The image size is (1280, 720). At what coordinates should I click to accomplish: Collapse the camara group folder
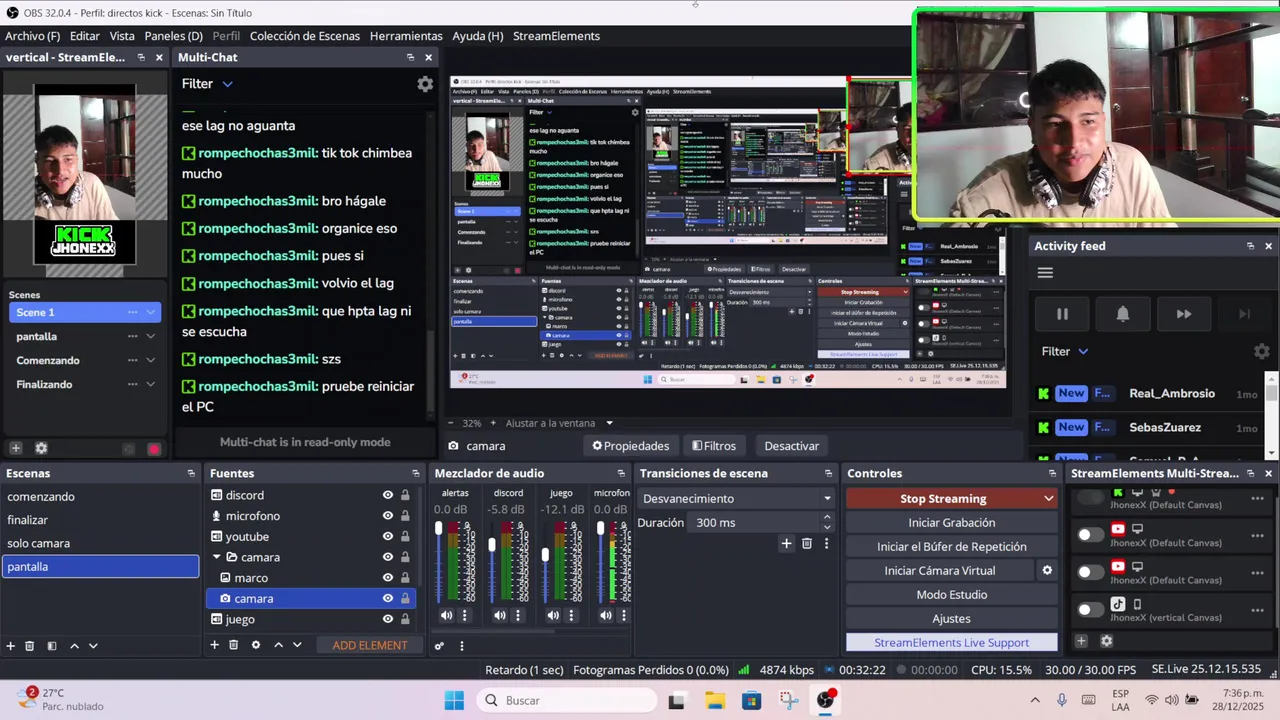pos(216,557)
